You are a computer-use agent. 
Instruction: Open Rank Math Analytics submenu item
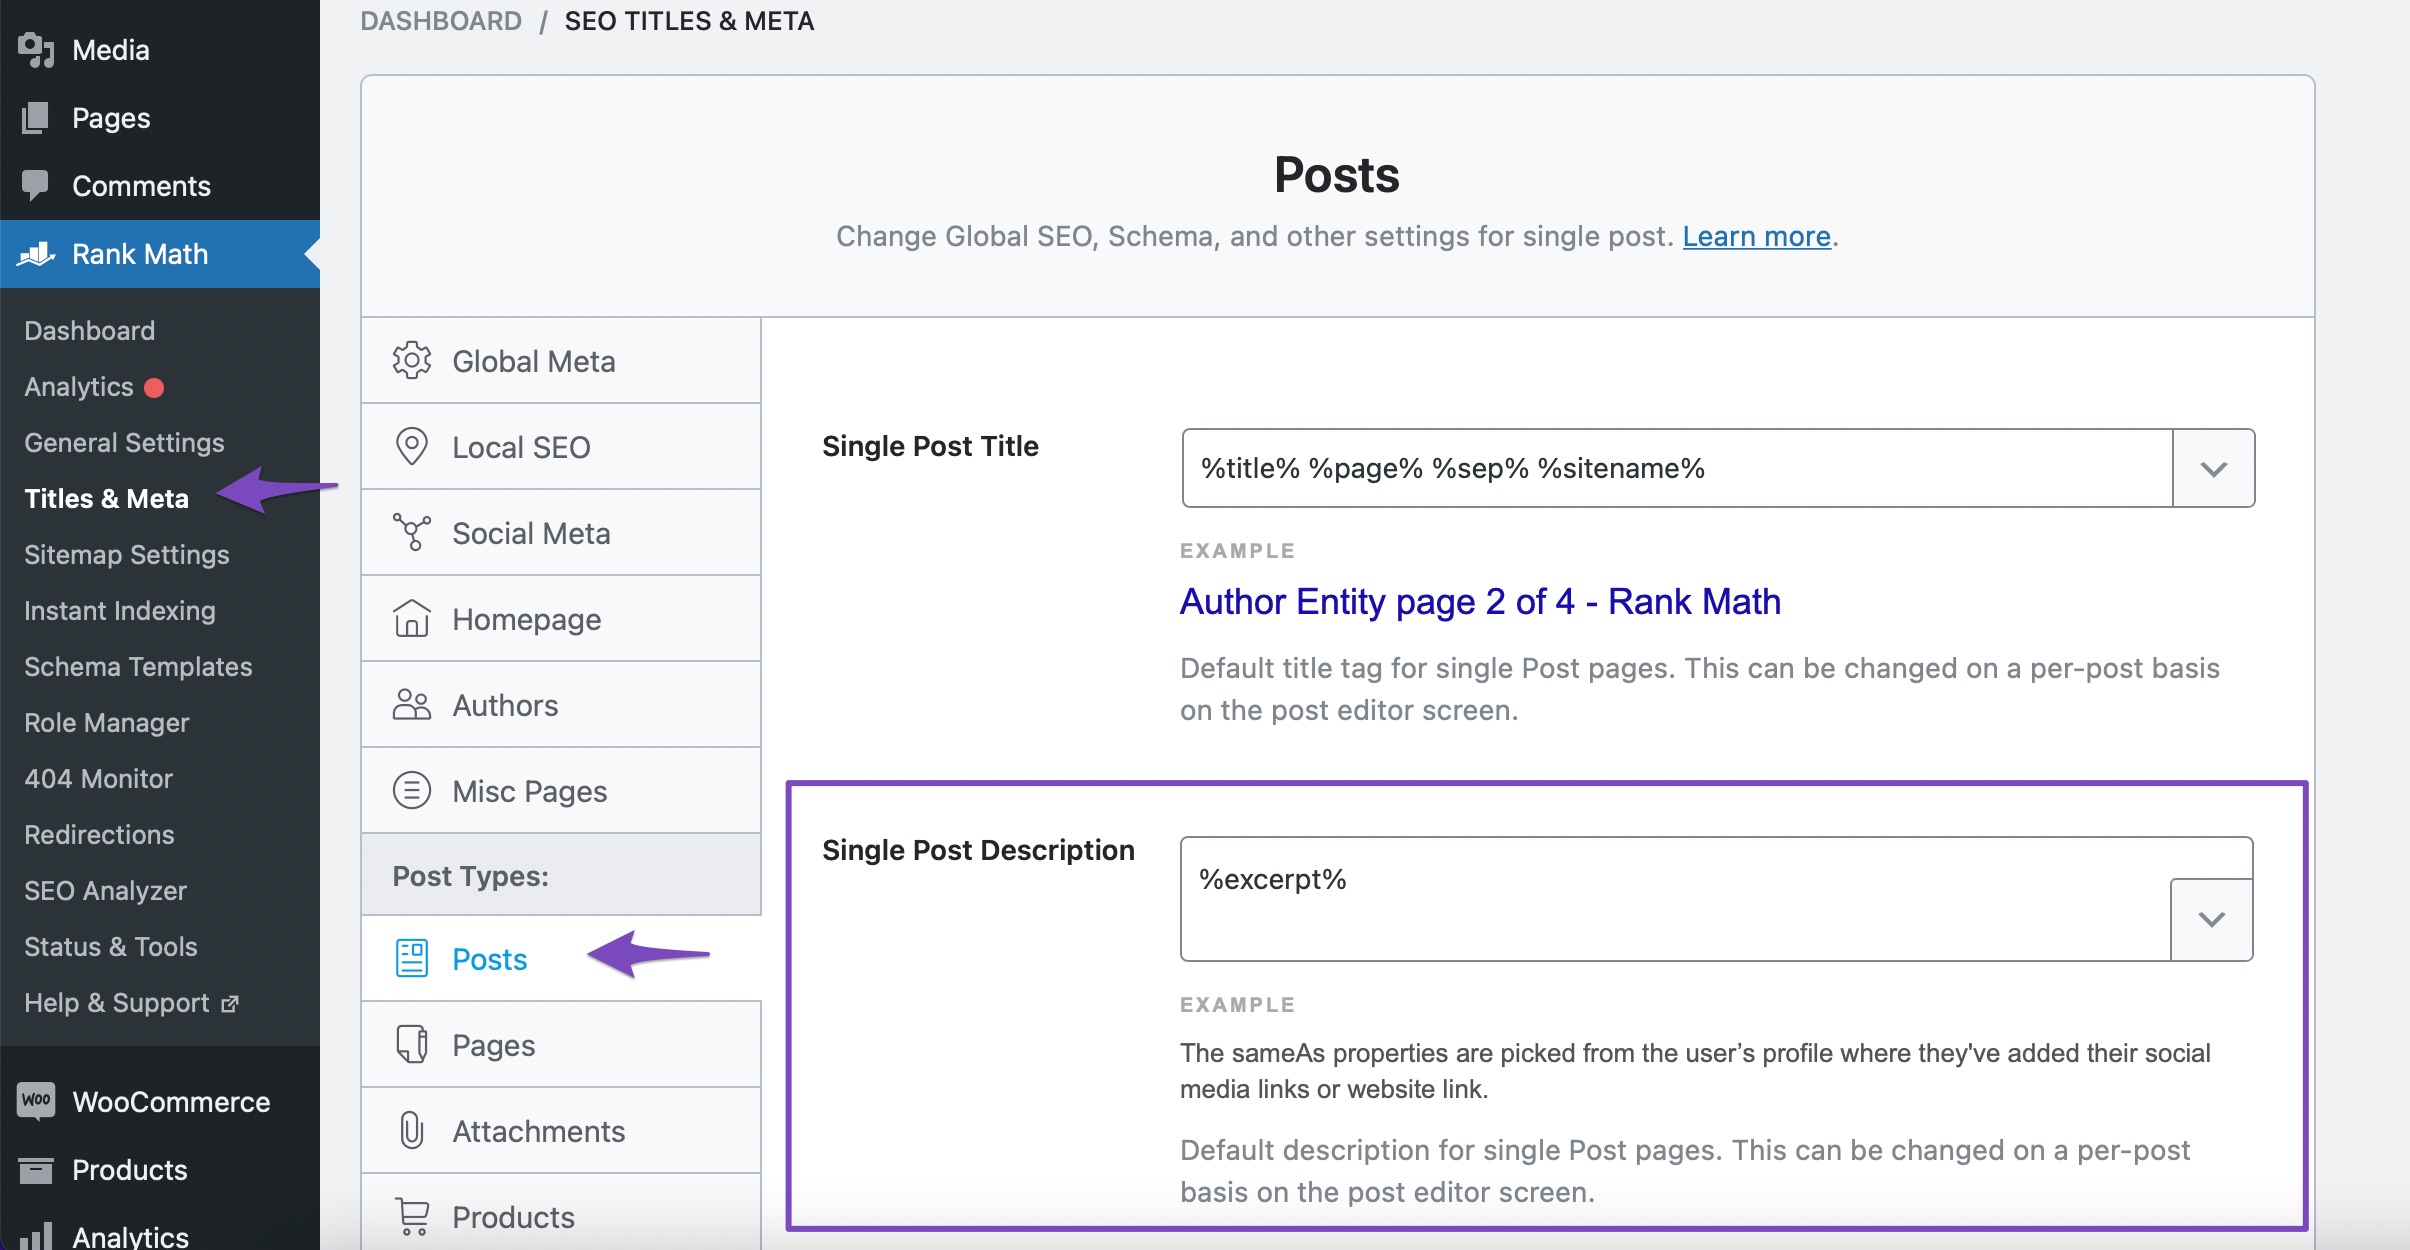click(x=79, y=387)
